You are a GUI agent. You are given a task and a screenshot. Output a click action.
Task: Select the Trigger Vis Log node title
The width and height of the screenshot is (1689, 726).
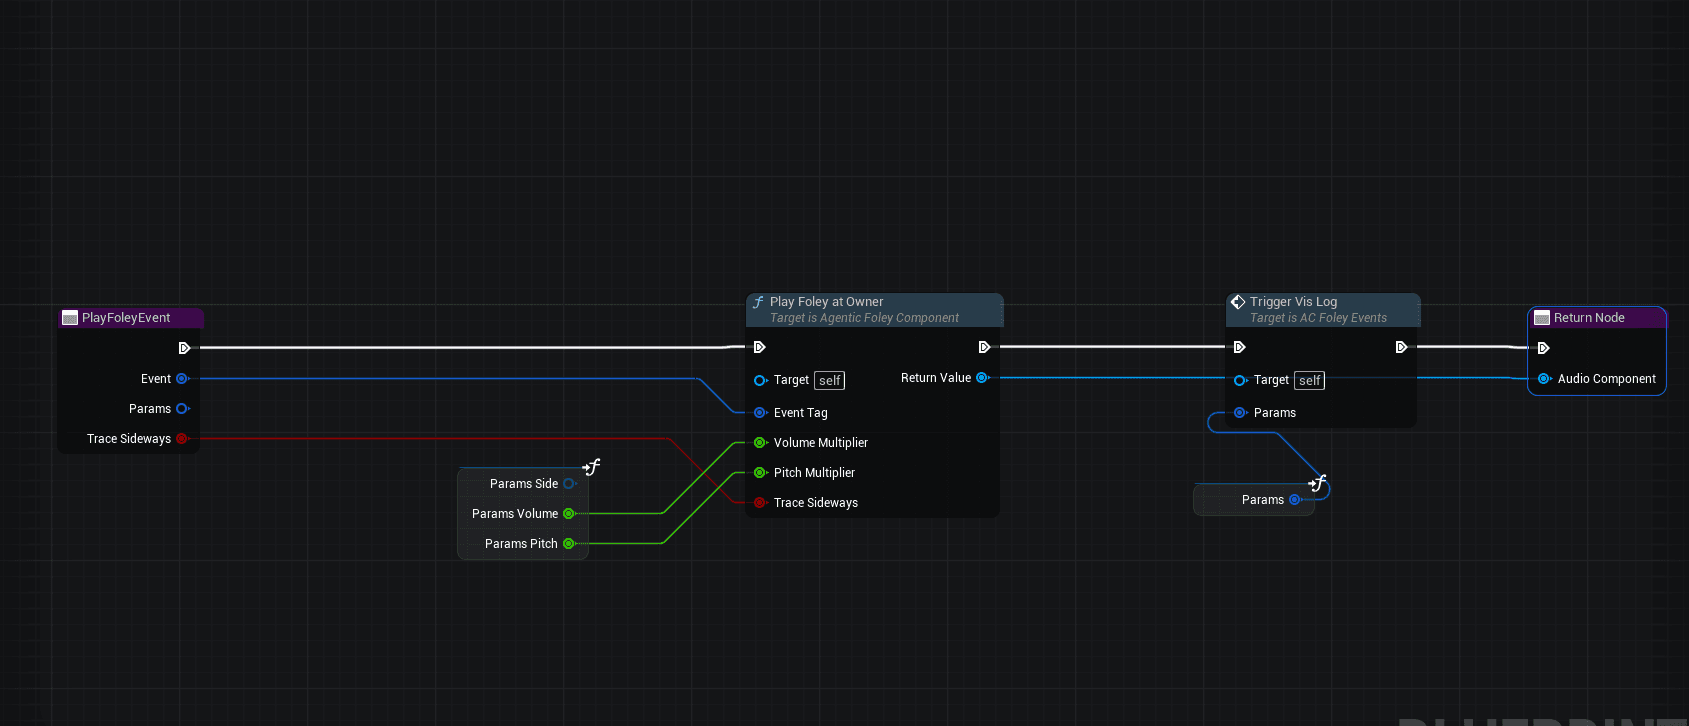coord(1293,302)
